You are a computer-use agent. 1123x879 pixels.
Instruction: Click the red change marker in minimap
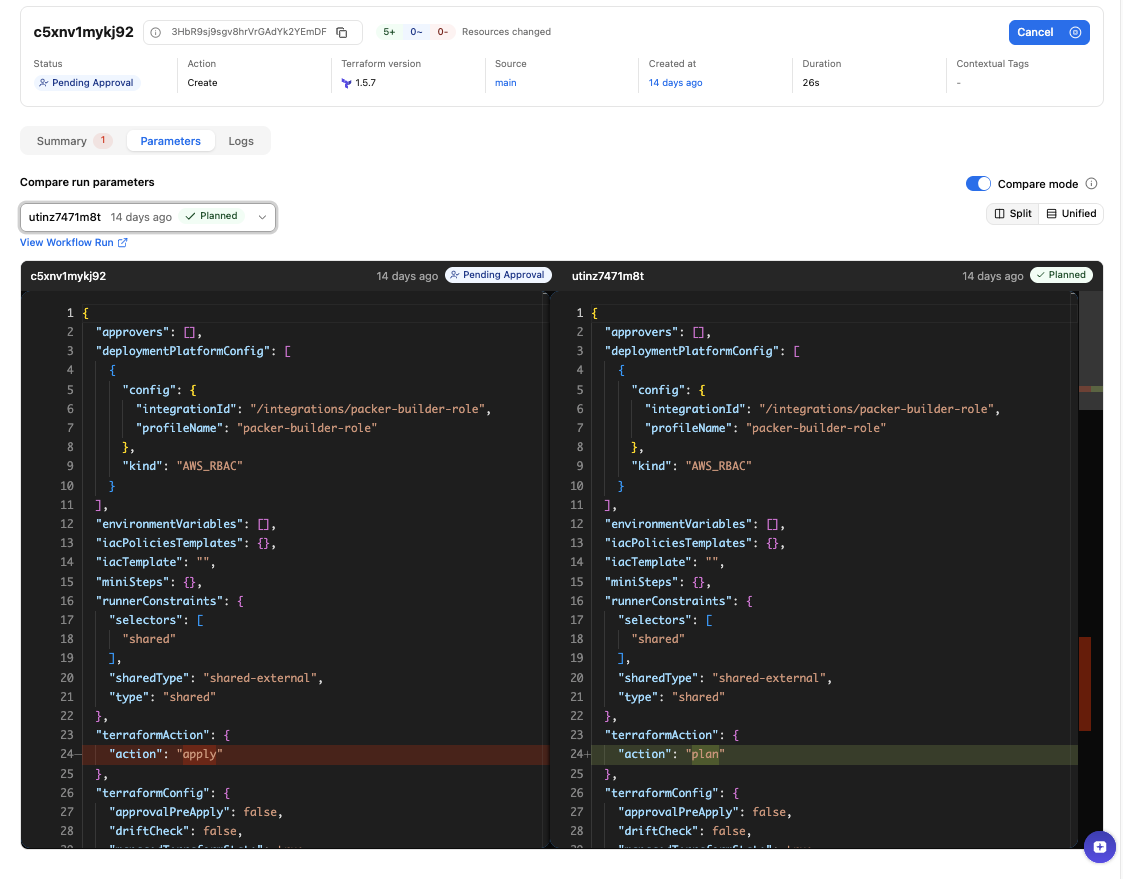point(1085,684)
